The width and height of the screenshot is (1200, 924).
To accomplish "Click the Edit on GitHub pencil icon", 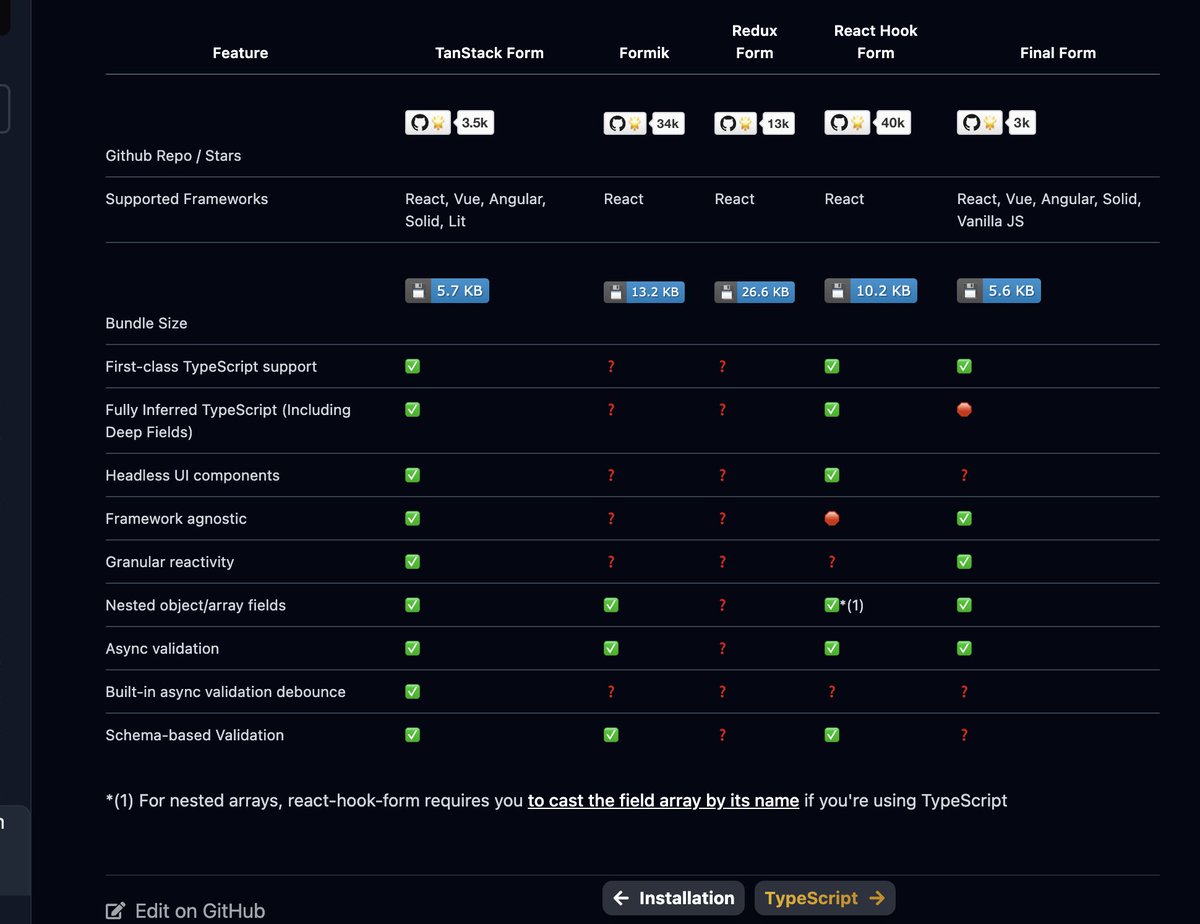I will 116,911.
